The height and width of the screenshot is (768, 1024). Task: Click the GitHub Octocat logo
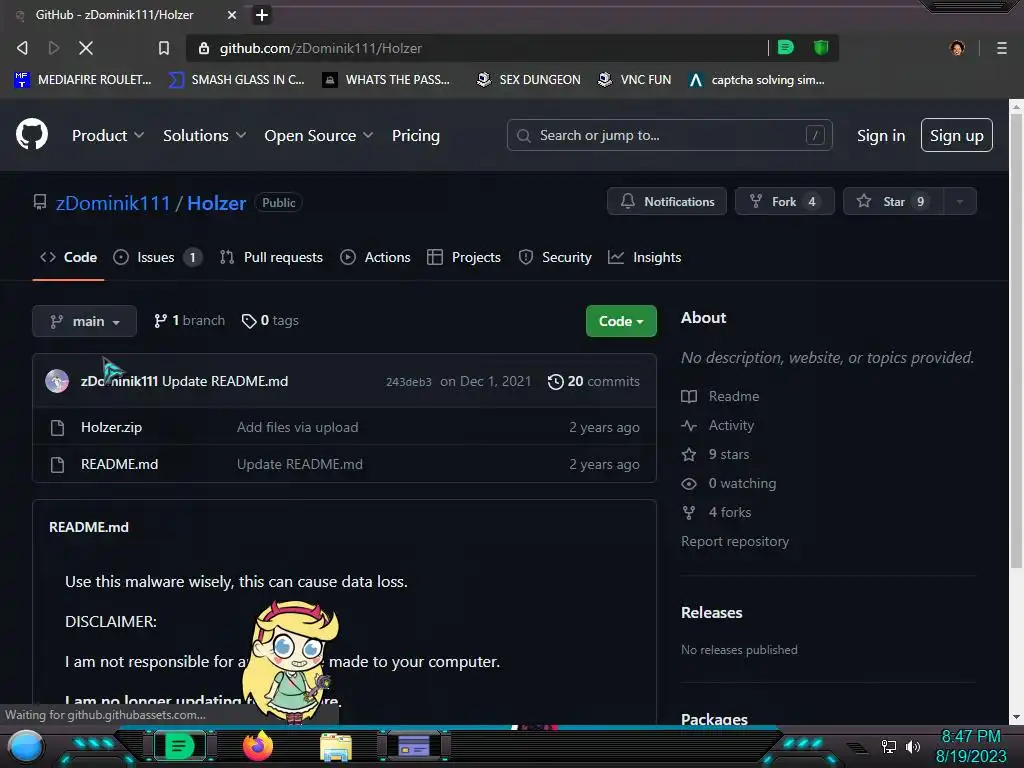(x=31, y=135)
